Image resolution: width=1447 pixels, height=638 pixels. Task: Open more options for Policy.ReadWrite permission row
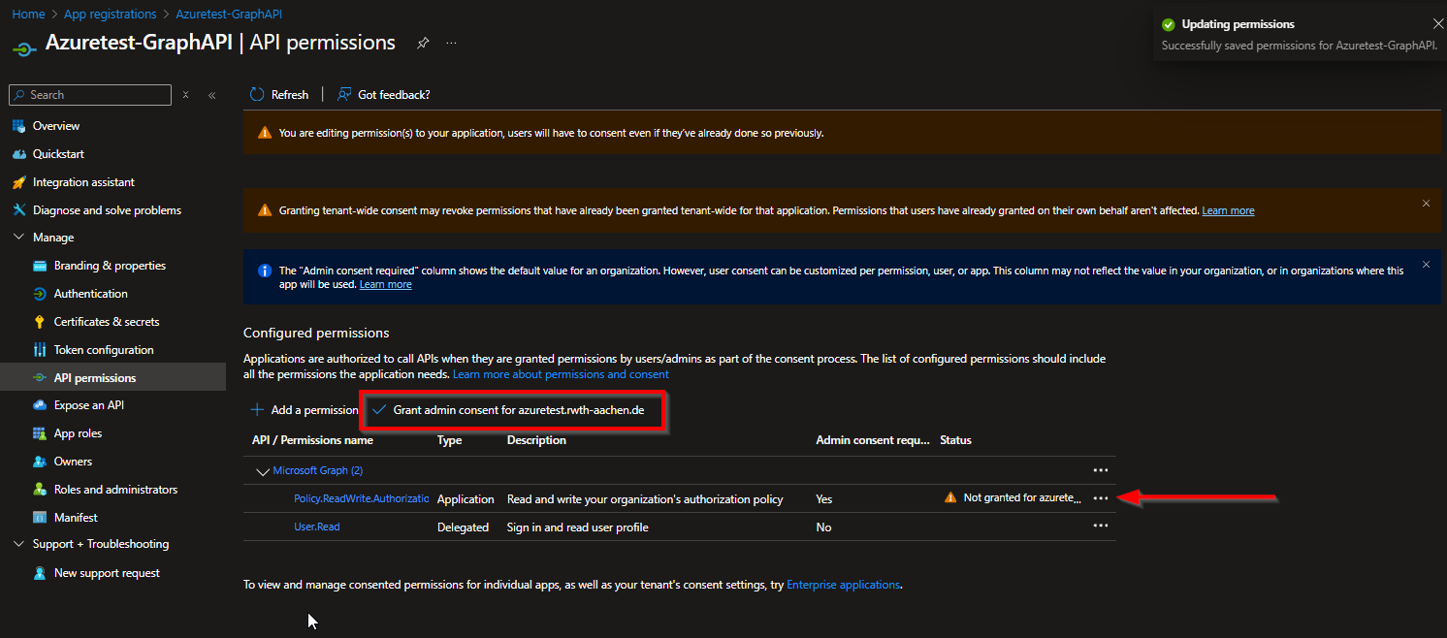(x=1100, y=498)
